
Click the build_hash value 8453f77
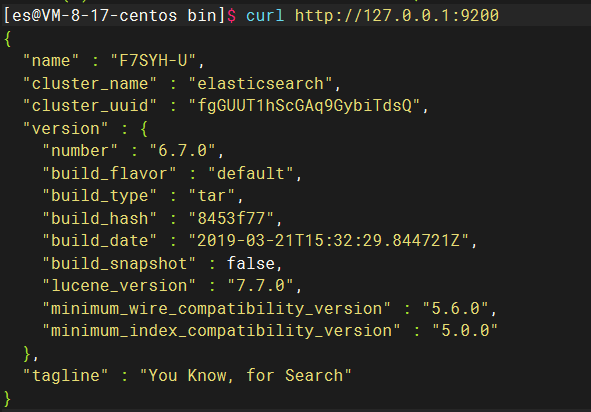coord(231,218)
